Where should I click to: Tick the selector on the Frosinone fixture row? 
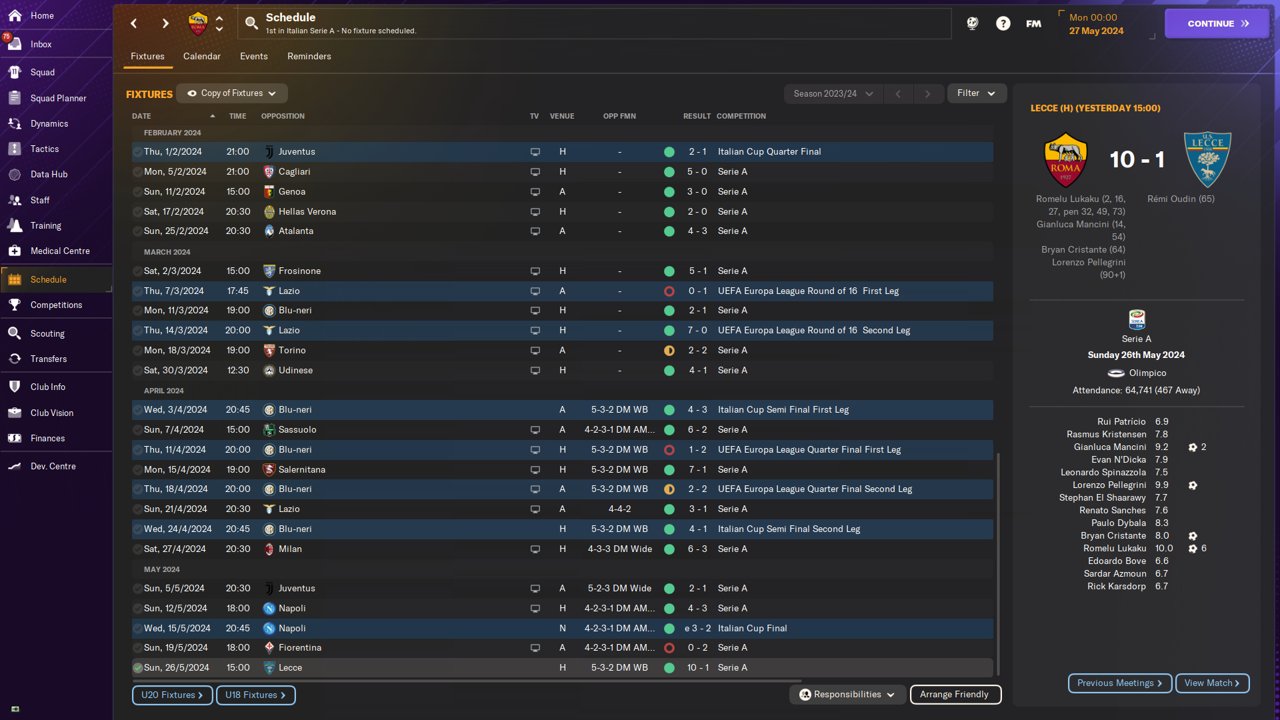[x=138, y=271]
